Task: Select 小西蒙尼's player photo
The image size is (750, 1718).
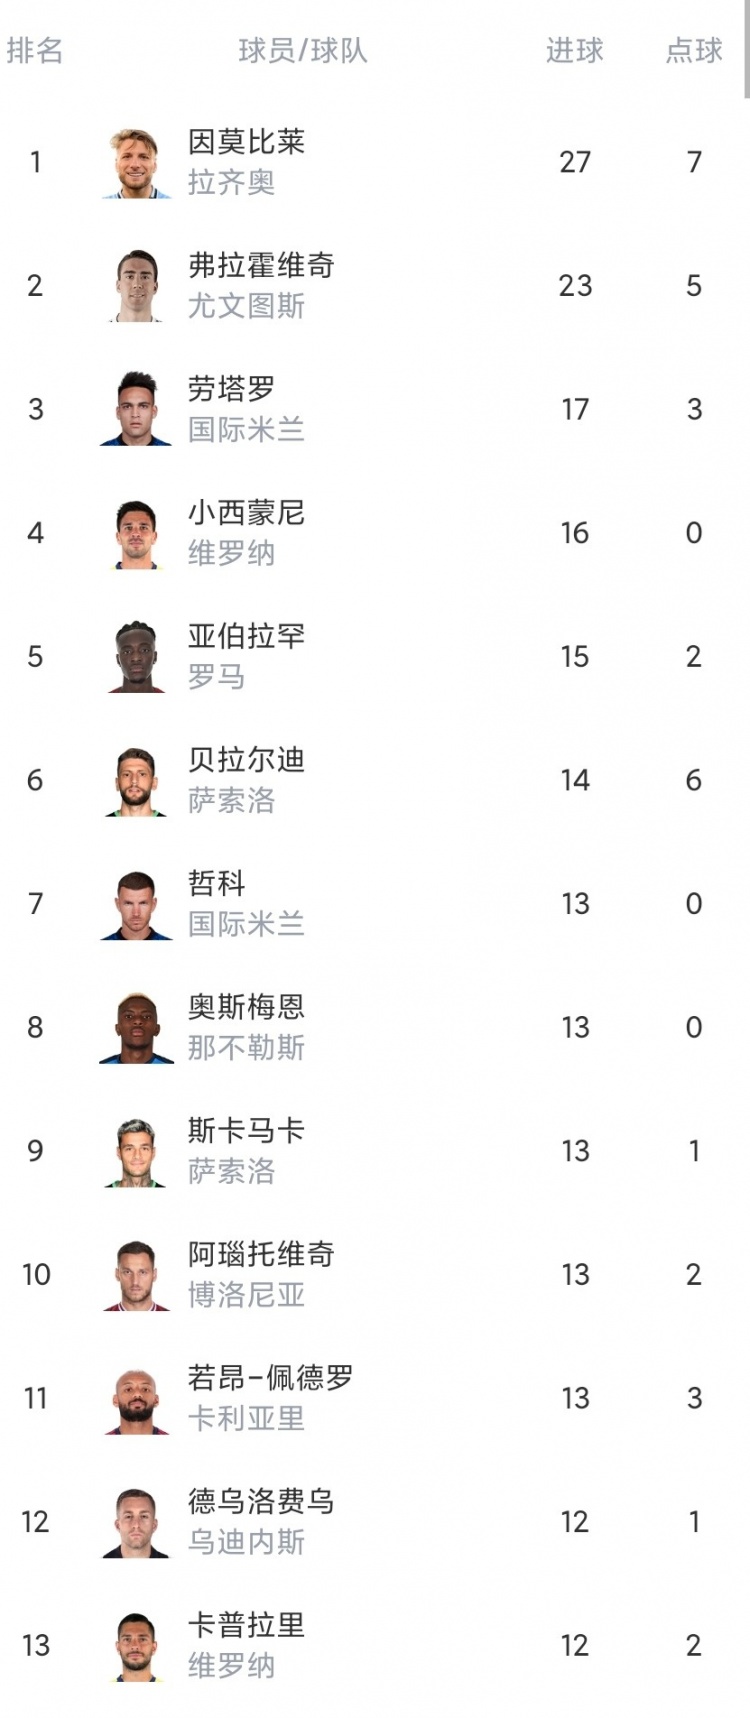Action: tap(136, 534)
